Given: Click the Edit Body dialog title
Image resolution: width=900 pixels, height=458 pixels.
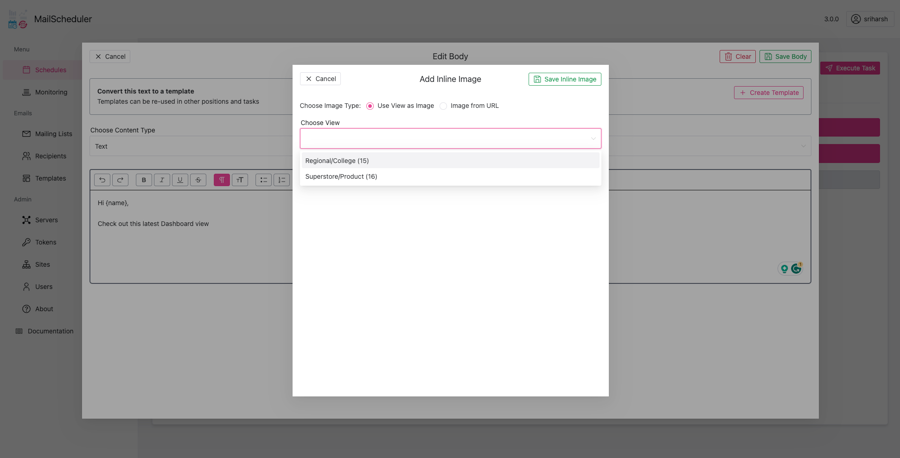Looking at the screenshot, I should coord(451,56).
